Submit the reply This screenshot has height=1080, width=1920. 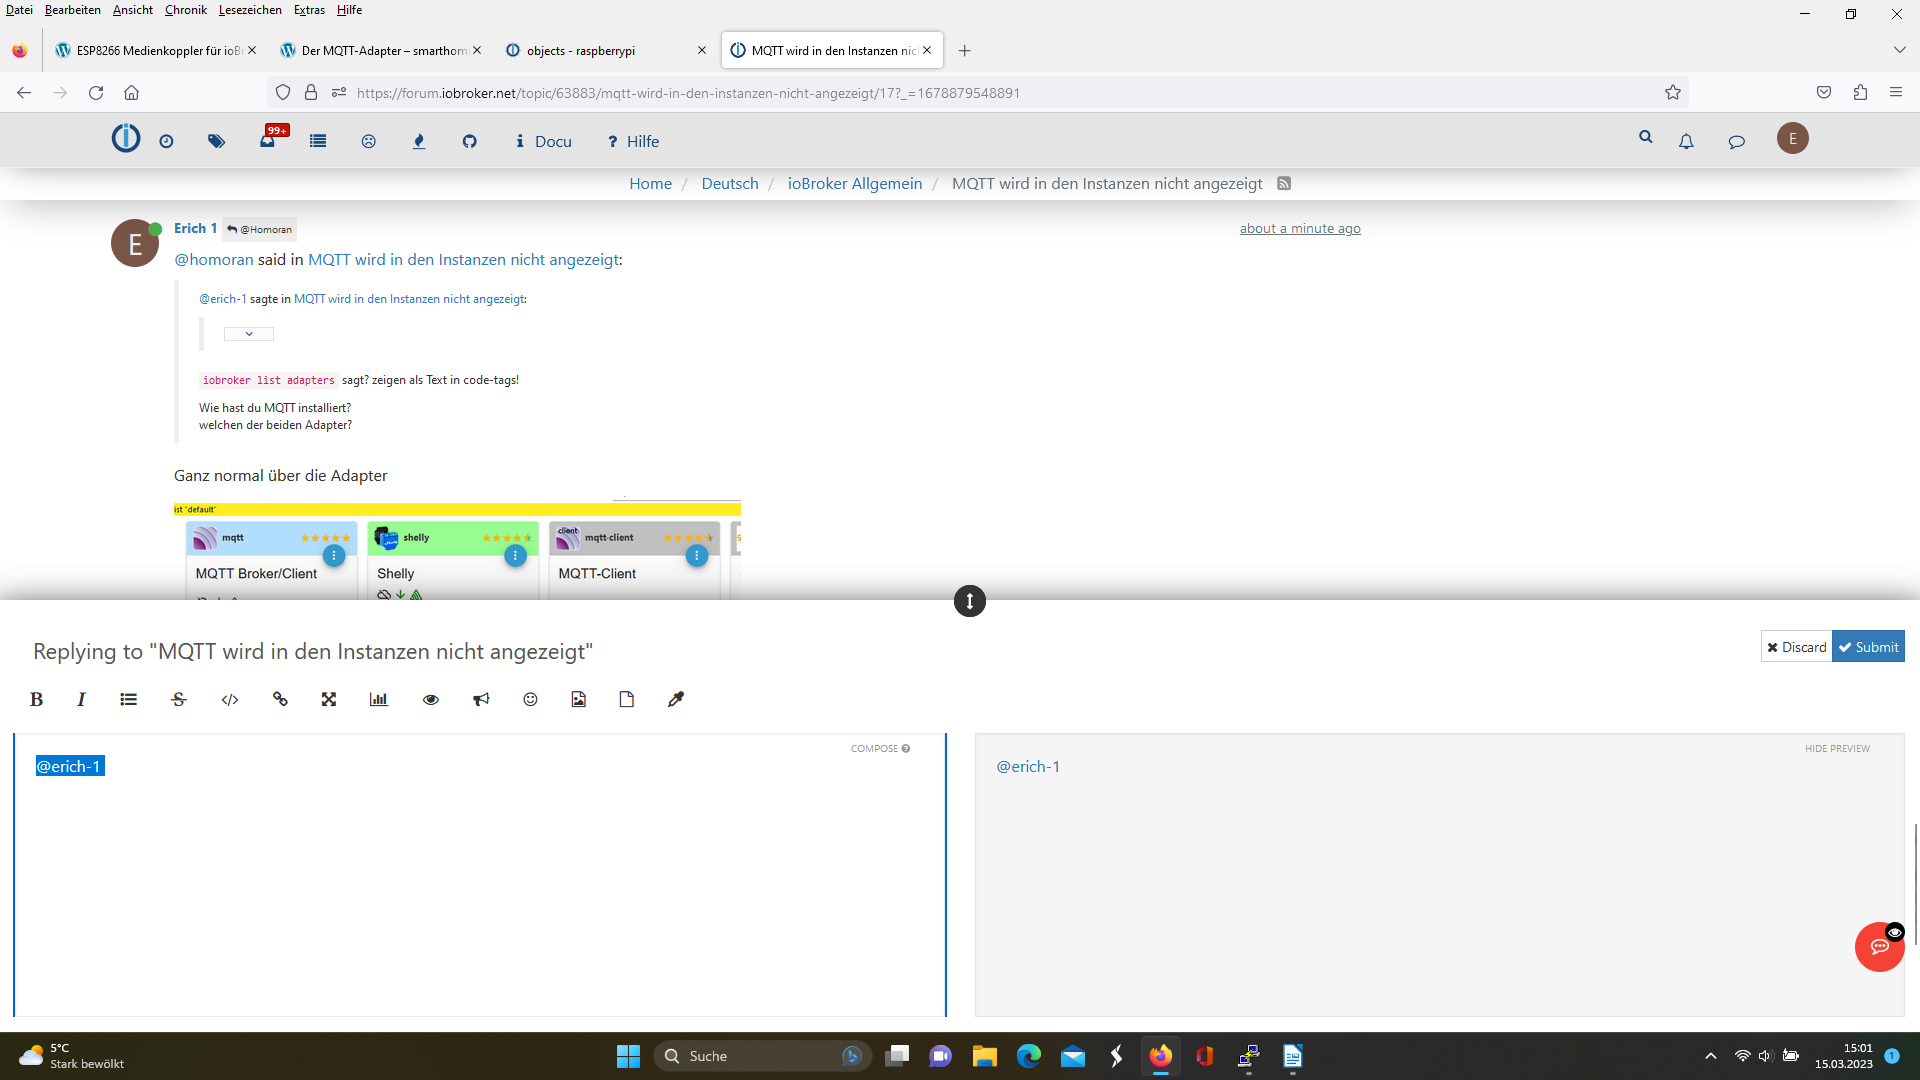pos(1868,647)
